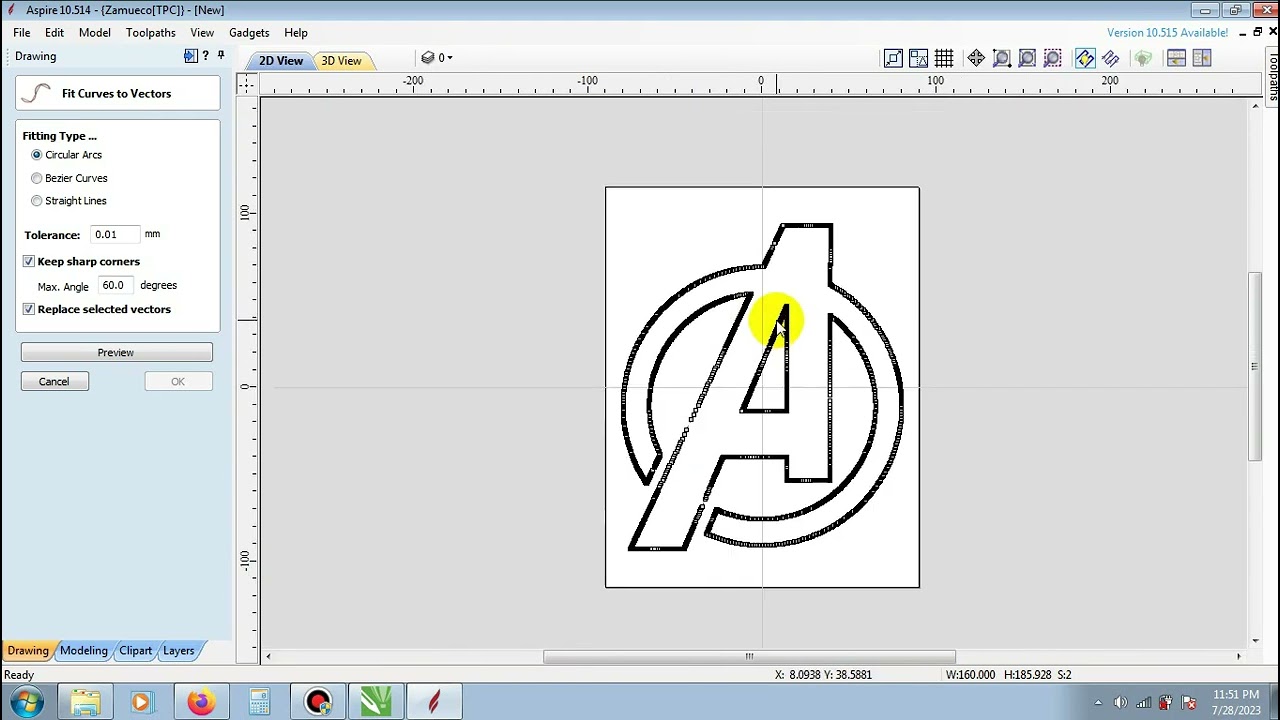Open Calculator from the taskbar
The height and width of the screenshot is (720, 1280).
point(259,702)
